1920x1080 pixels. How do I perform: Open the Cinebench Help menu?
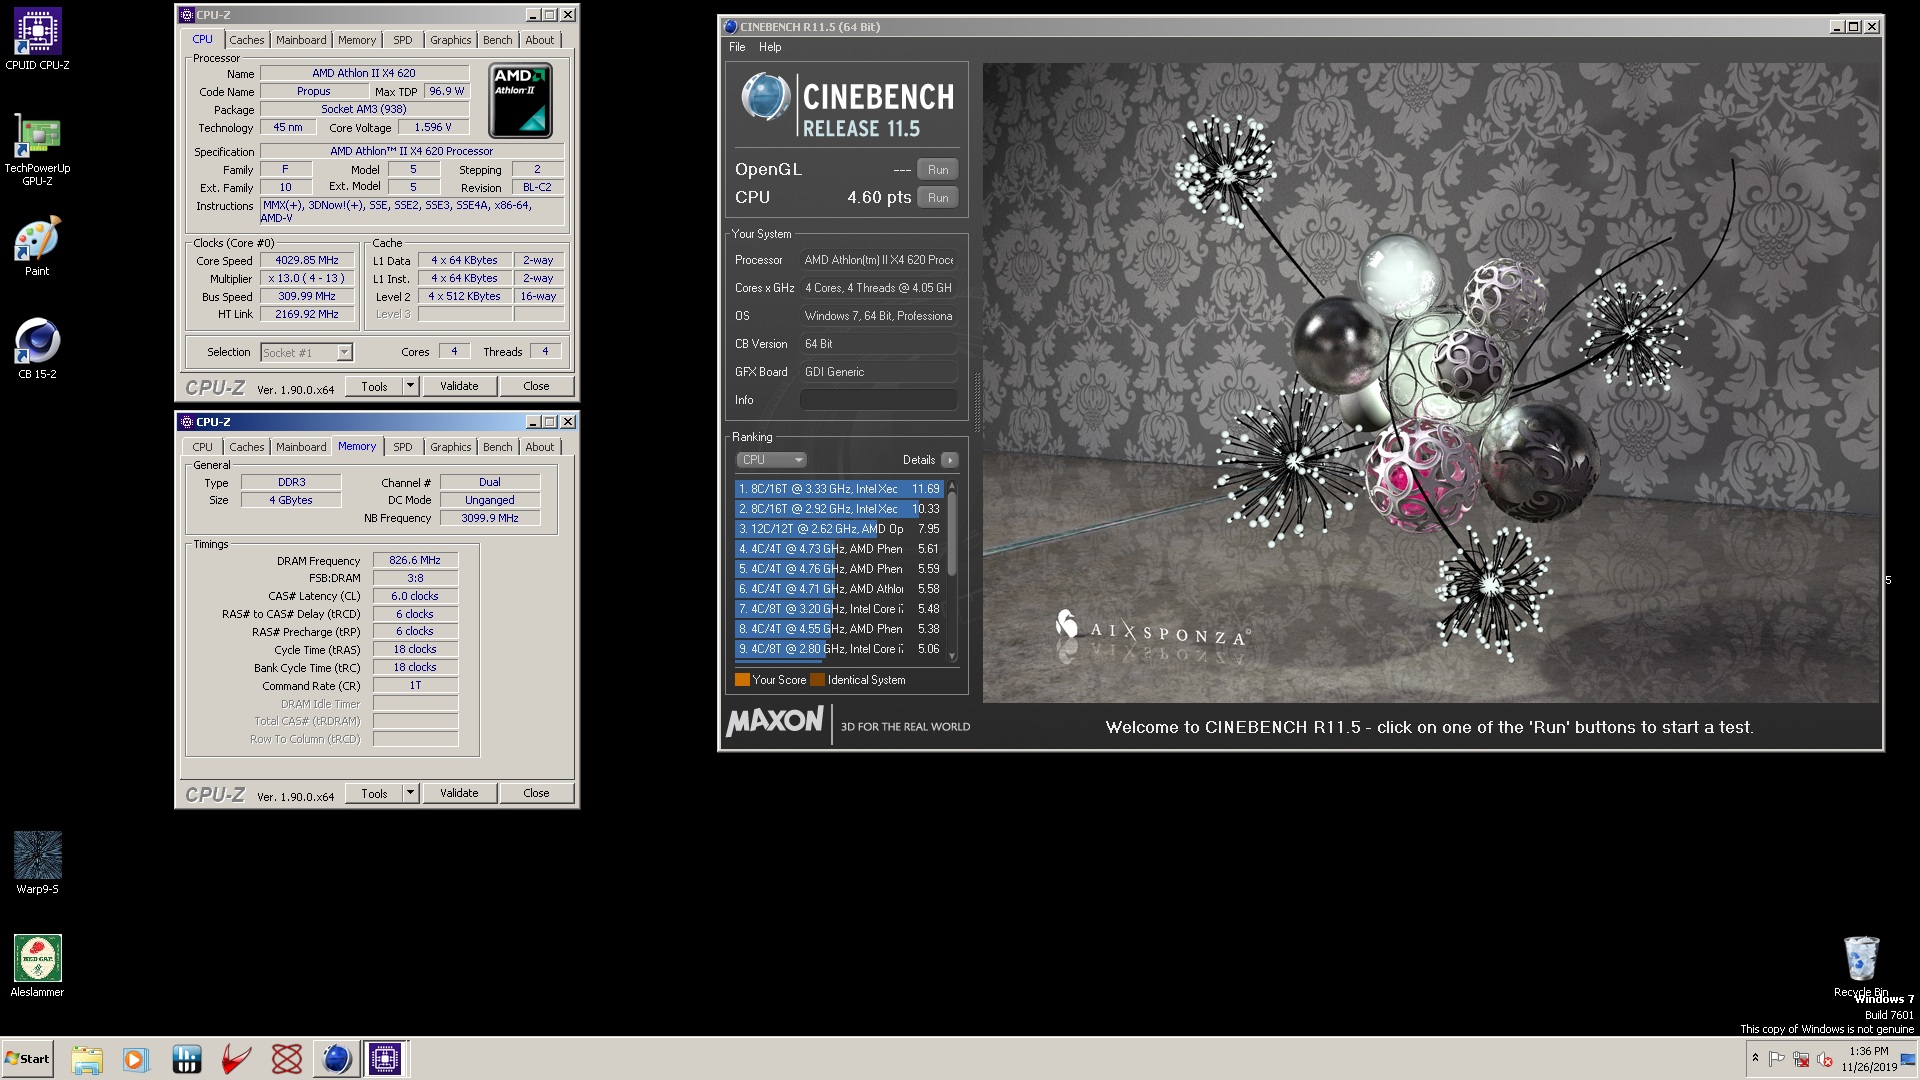coord(770,47)
